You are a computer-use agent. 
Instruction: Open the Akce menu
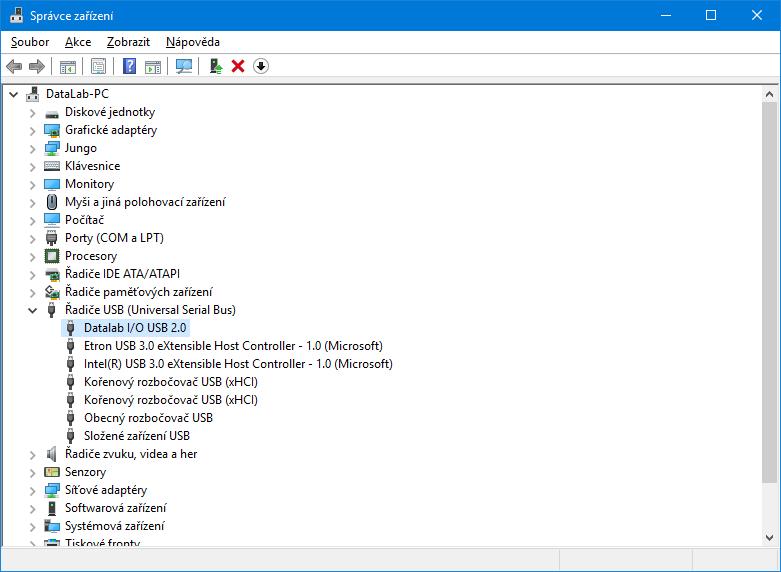(78, 42)
